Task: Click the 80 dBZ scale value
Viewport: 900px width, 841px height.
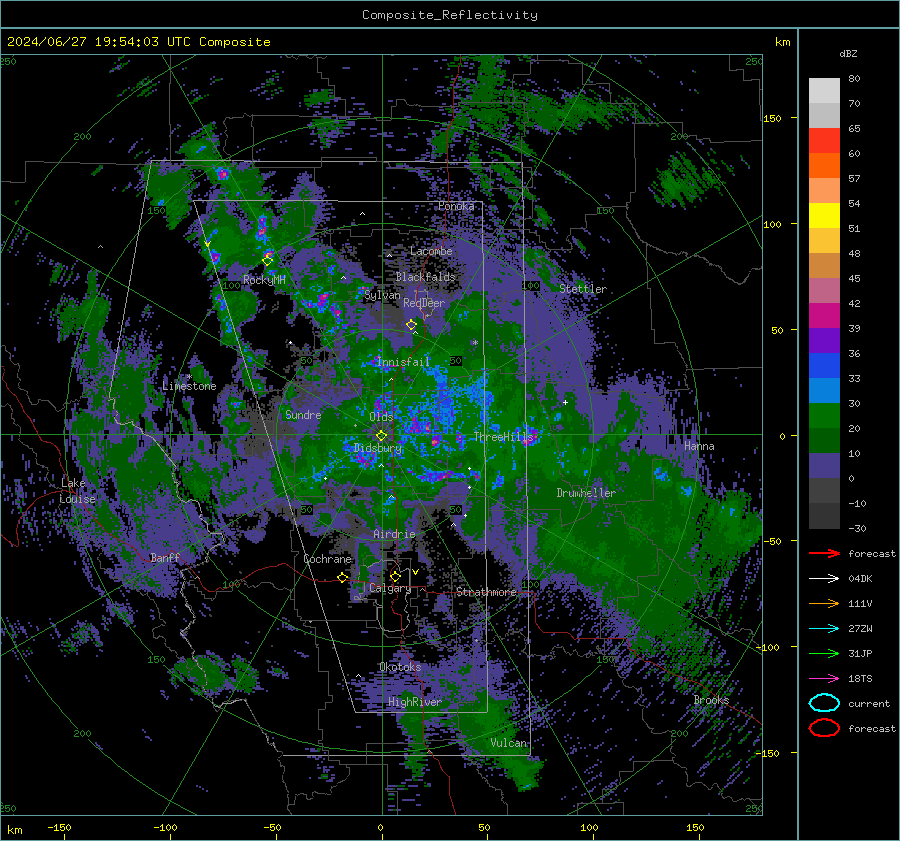Action: pyautogui.click(x=854, y=78)
